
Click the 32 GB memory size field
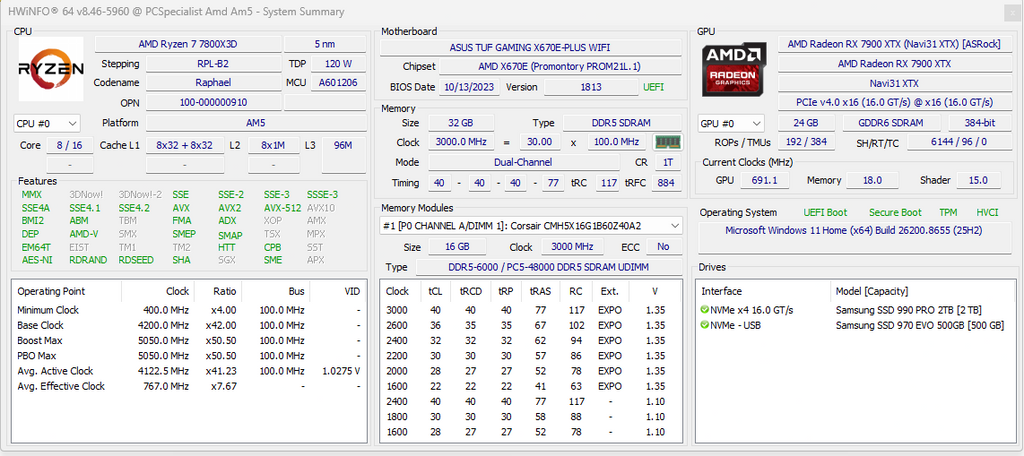click(x=461, y=123)
